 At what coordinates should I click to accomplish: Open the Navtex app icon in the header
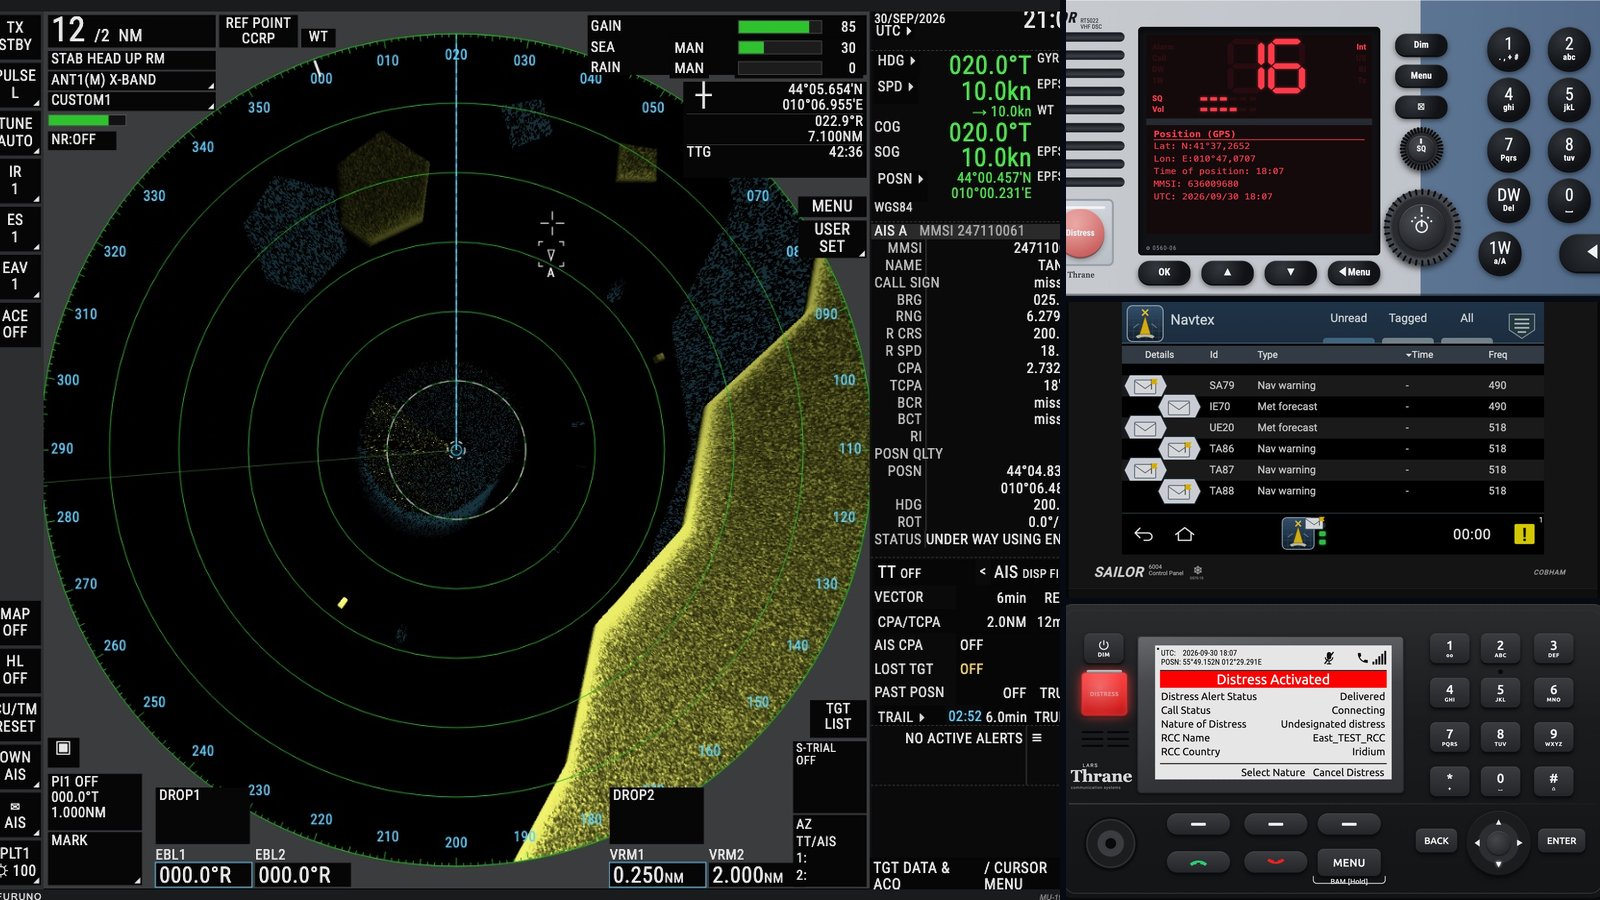click(1144, 323)
